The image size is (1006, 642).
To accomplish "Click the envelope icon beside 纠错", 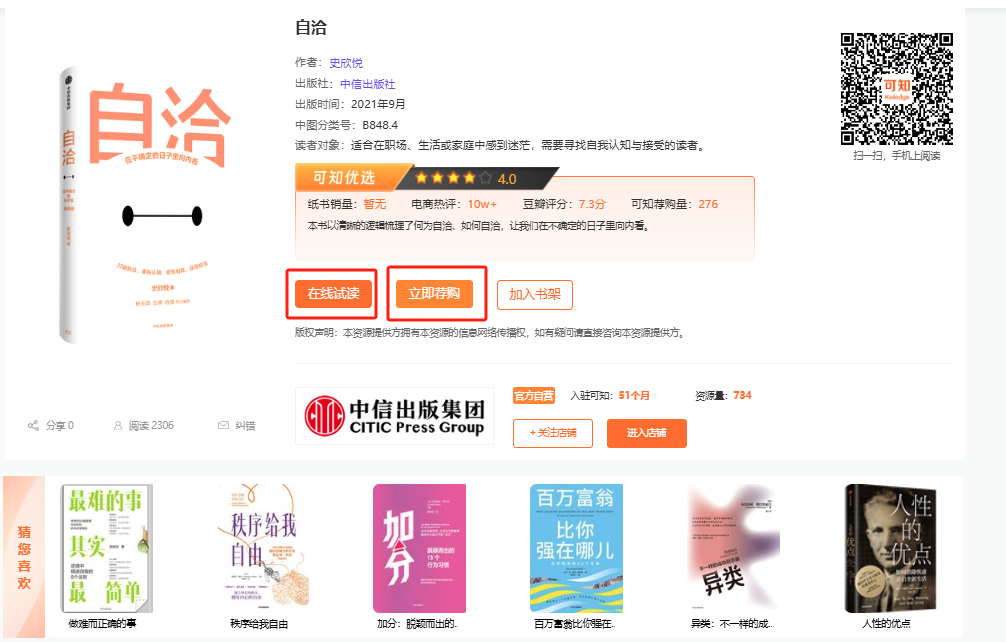I will 223,425.
